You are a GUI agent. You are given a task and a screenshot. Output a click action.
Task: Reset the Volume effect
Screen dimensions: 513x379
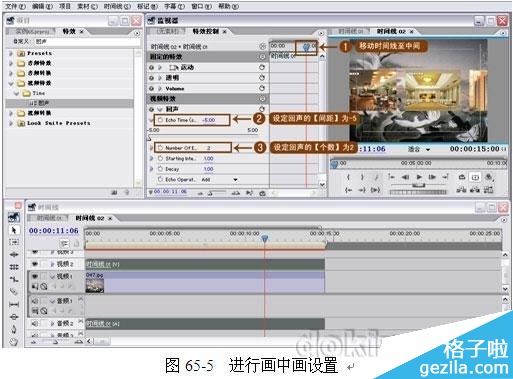(262, 88)
